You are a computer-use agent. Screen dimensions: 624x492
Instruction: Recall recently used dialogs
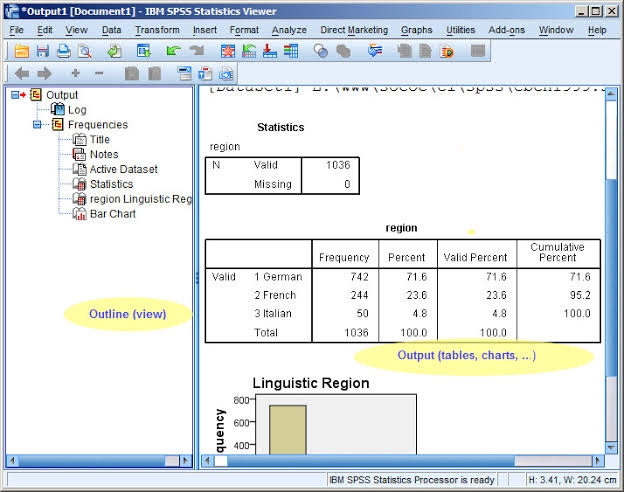point(144,51)
